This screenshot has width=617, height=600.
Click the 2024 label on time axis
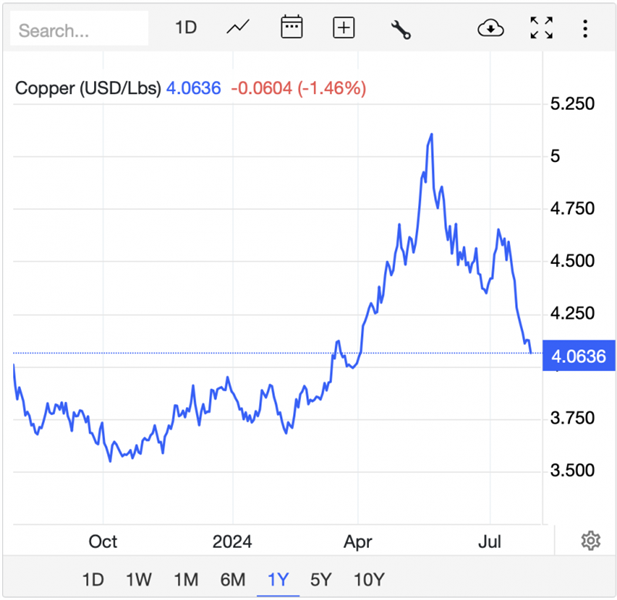click(232, 542)
